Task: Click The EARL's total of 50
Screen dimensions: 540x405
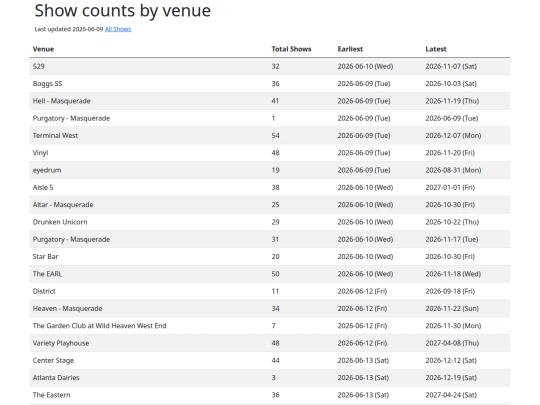Action: coord(276,274)
